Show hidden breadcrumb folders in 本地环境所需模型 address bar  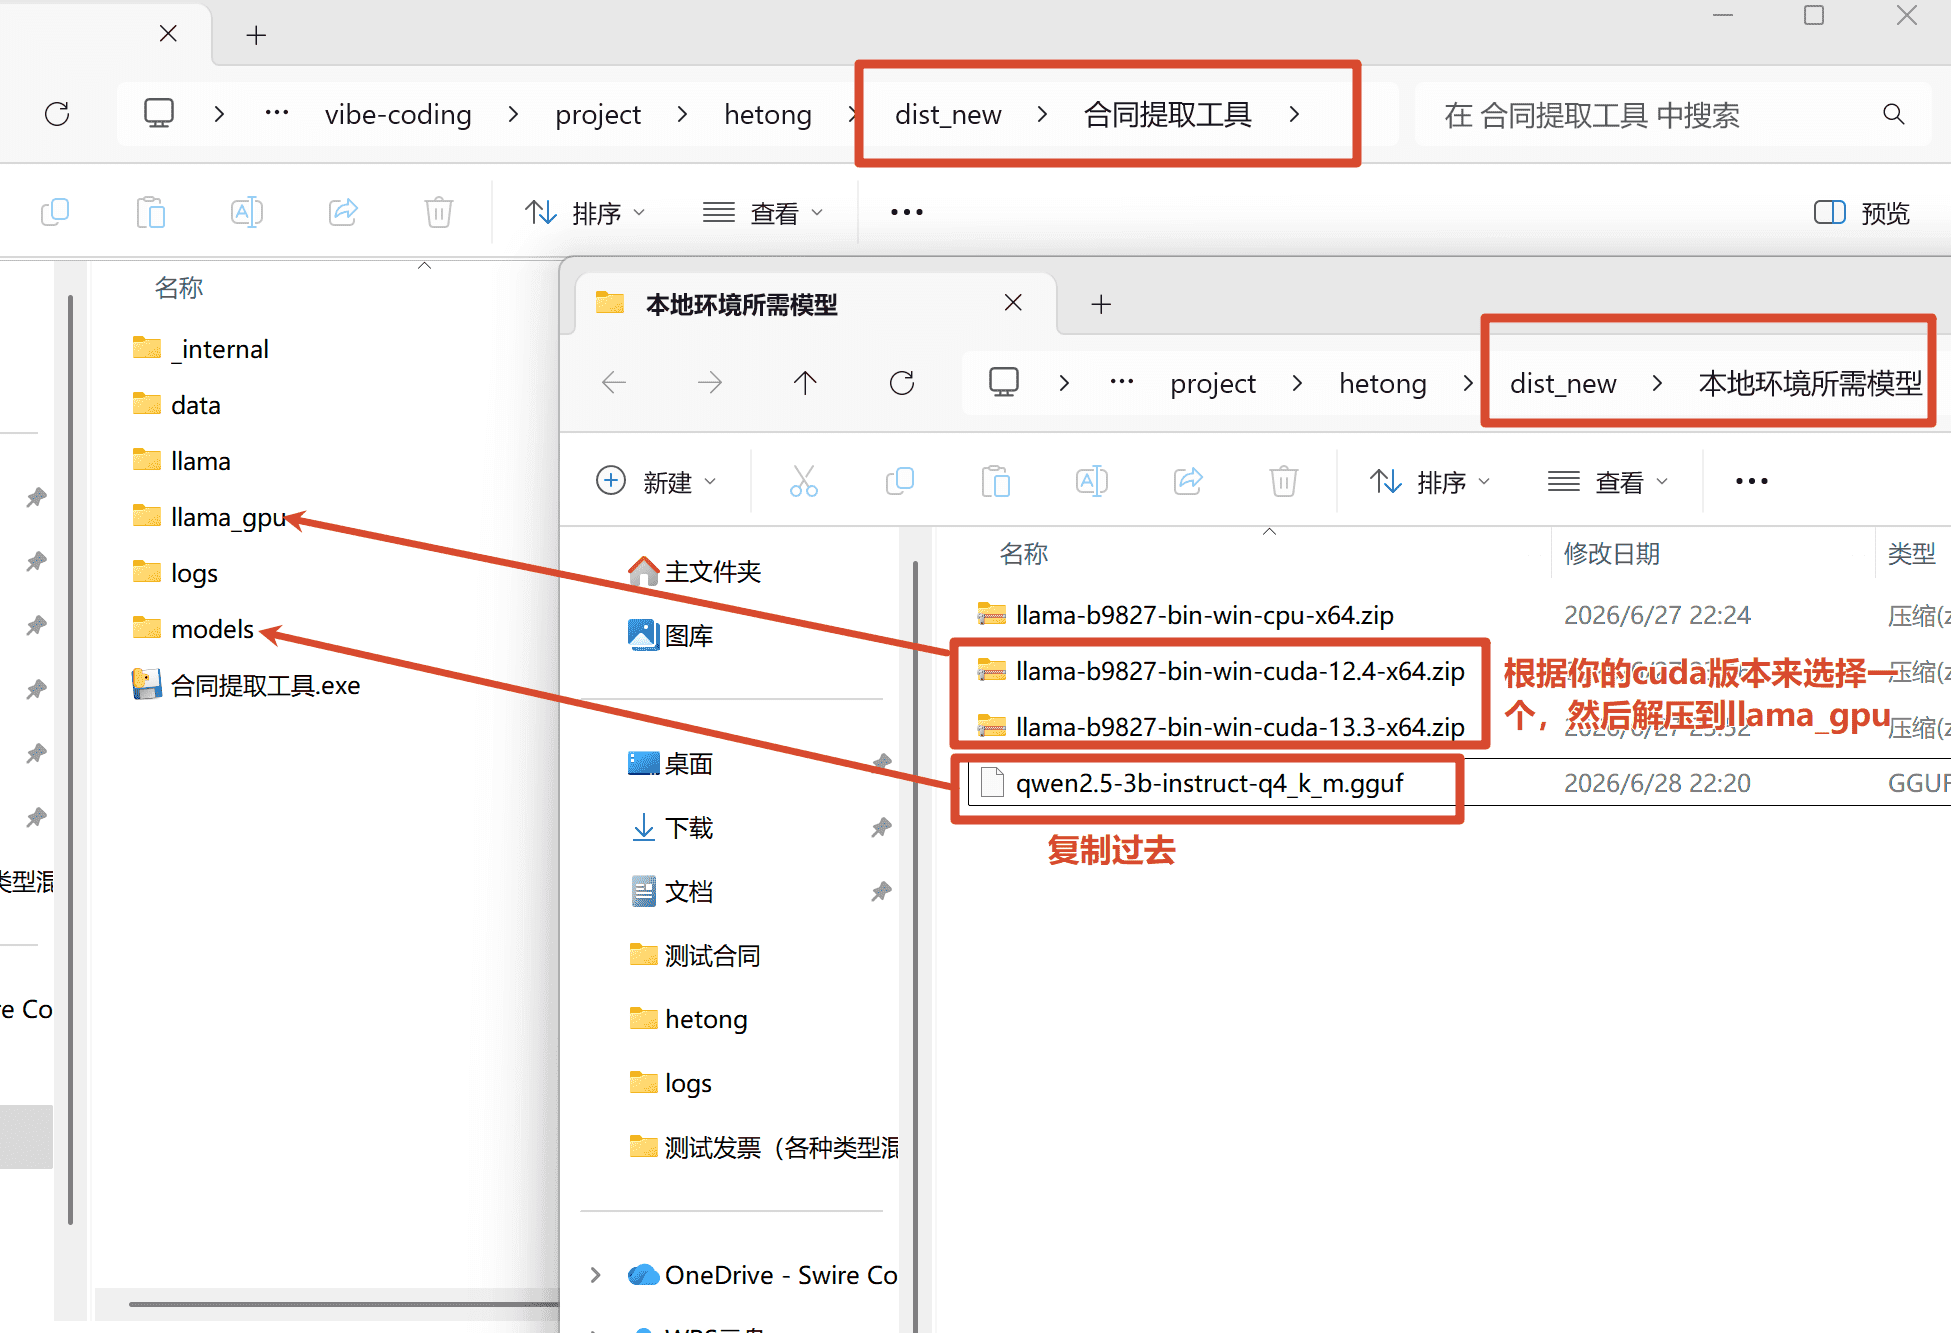click(x=1122, y=382)
